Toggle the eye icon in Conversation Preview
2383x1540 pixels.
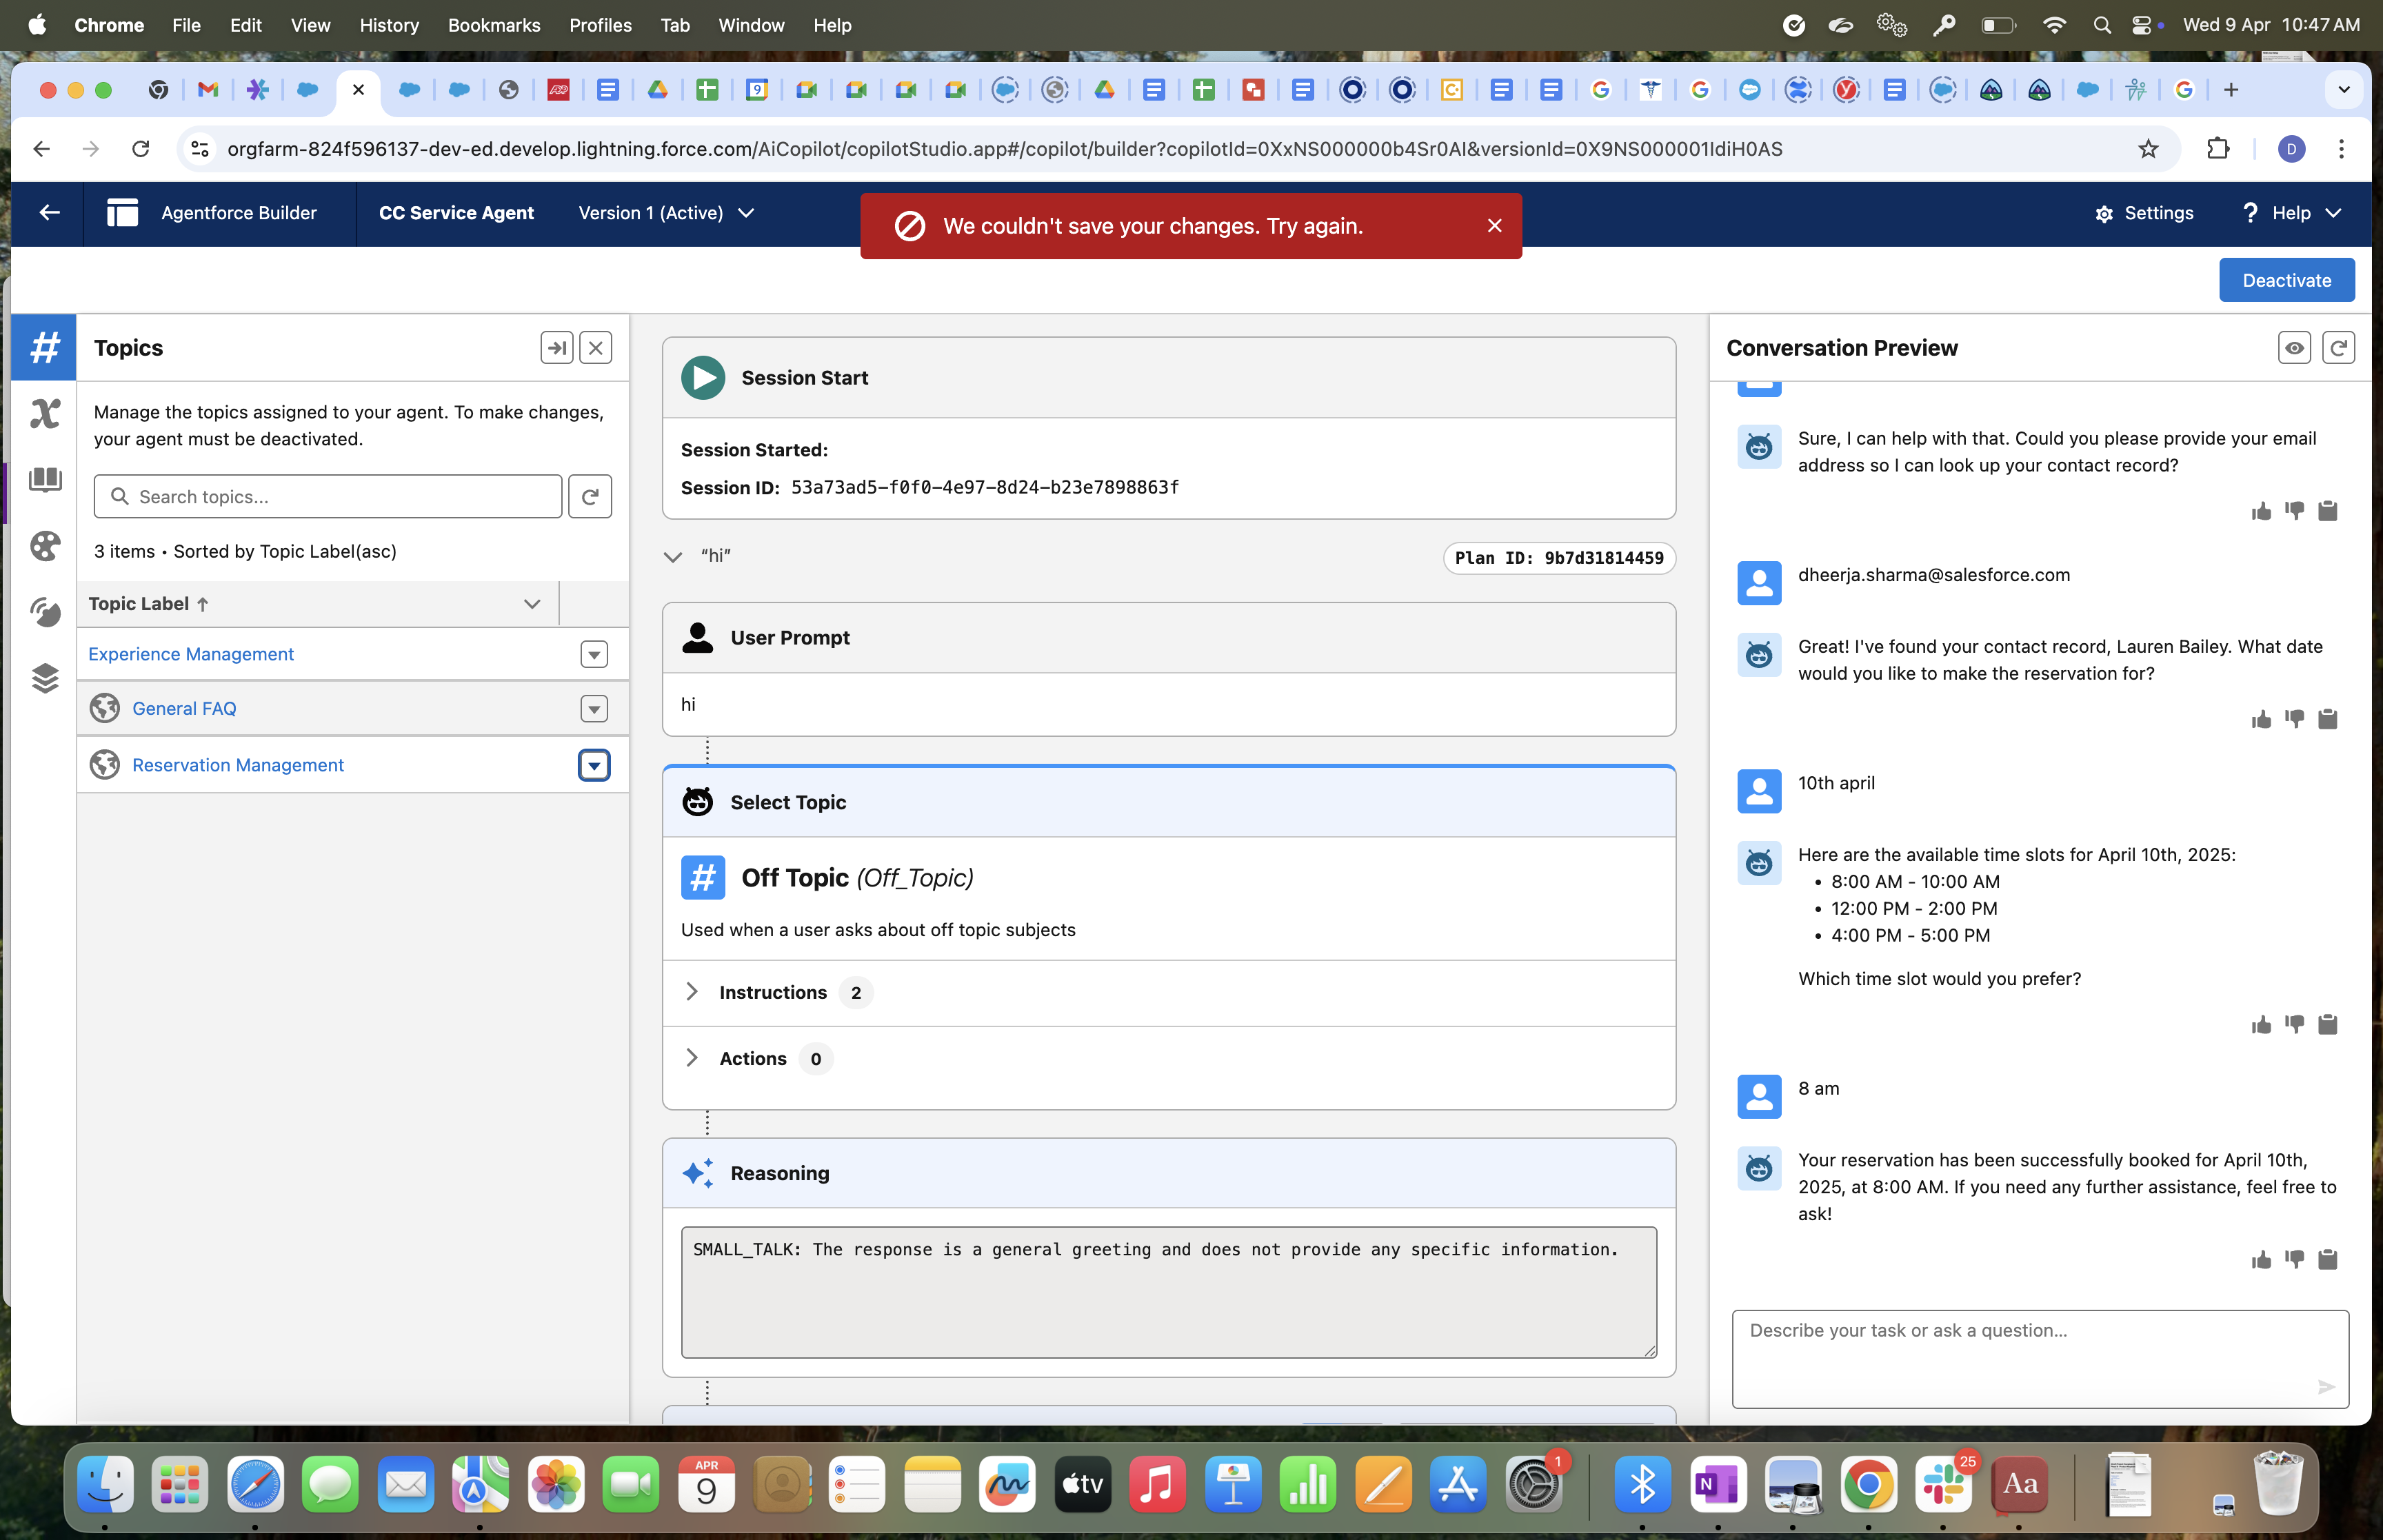coord(2294,347)
